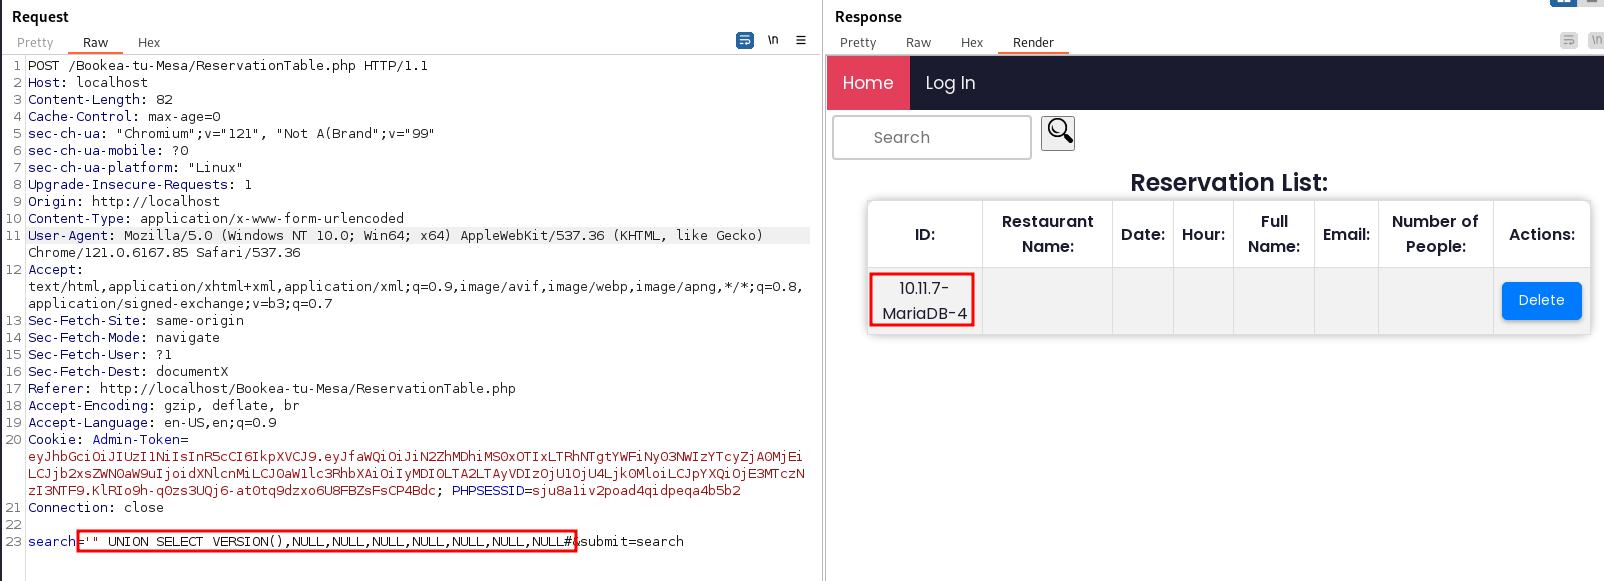This screenshot has height=581, width=1604.
Task: Click the Accept: header on line 12
Action: (56, 270)
